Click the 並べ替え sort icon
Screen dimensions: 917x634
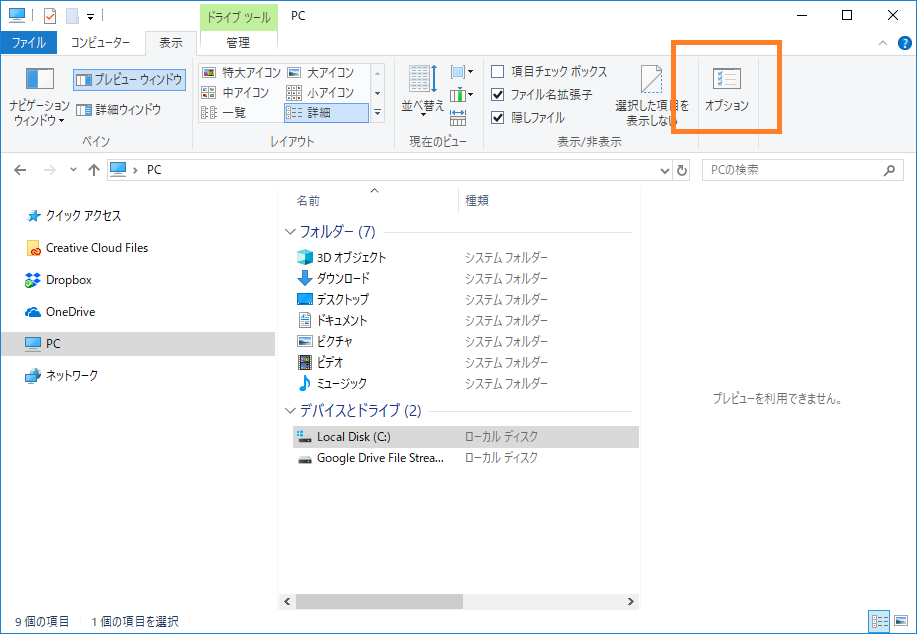coord(421,80)
